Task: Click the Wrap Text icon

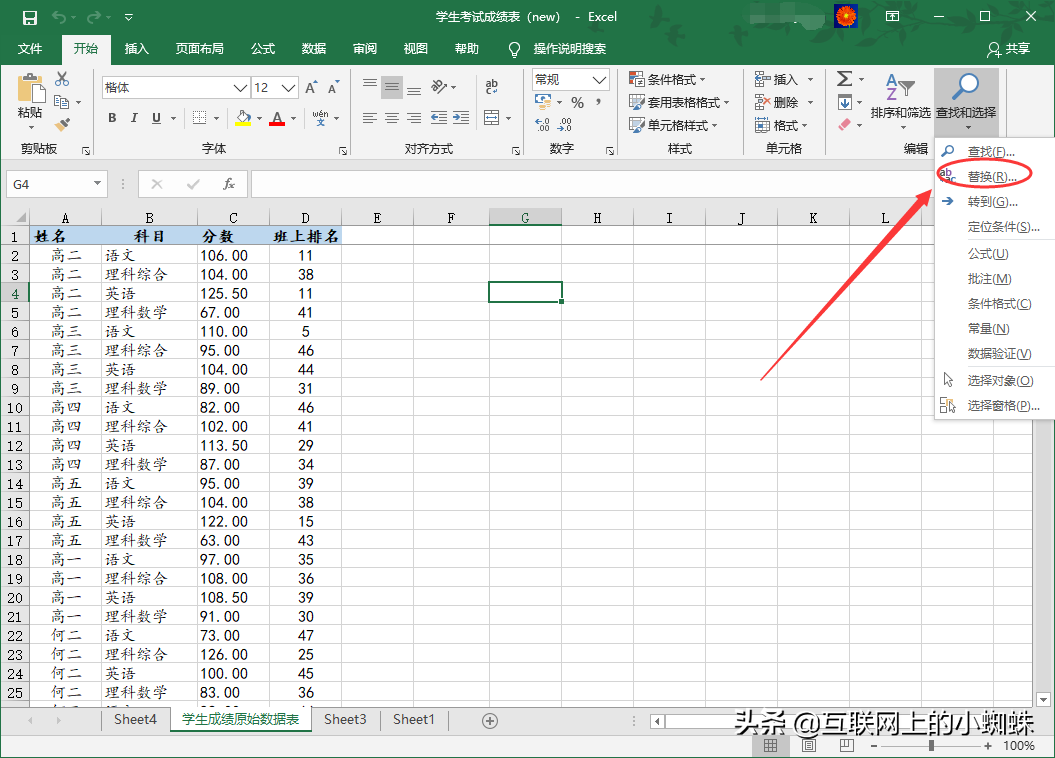Action: (492, 87)
